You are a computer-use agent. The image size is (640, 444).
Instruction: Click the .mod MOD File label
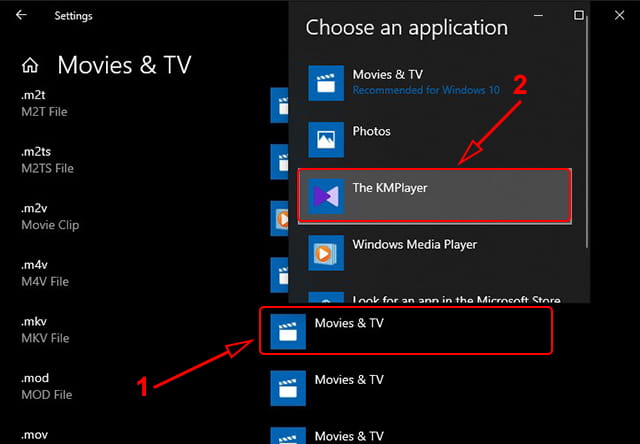point(47,386)
